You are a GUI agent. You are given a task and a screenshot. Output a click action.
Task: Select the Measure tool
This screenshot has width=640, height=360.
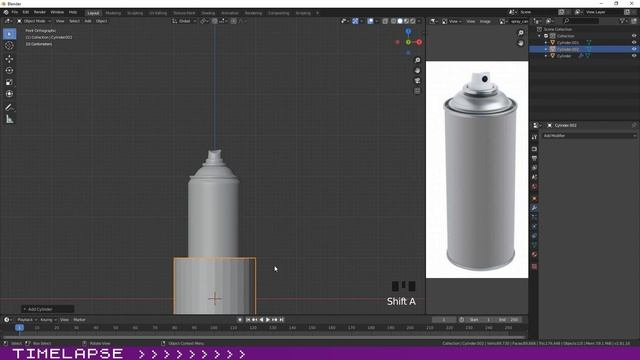(9, 119)
